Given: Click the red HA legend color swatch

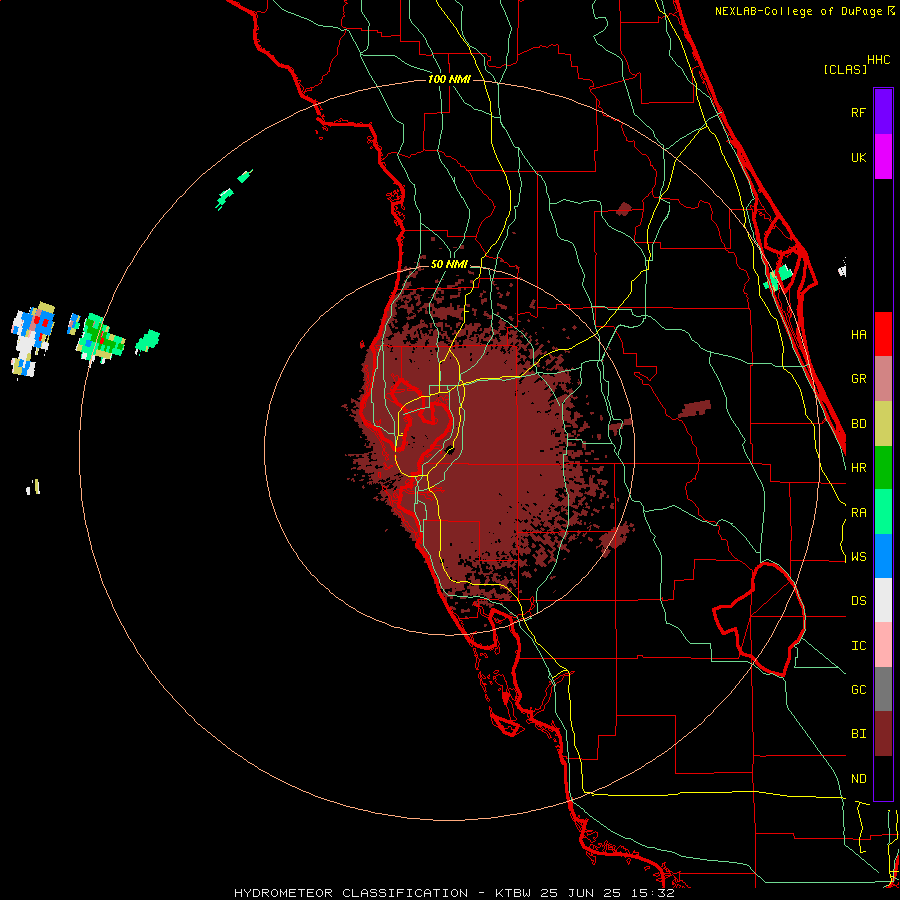Looking at the screenshot, I should pos(883,334).
